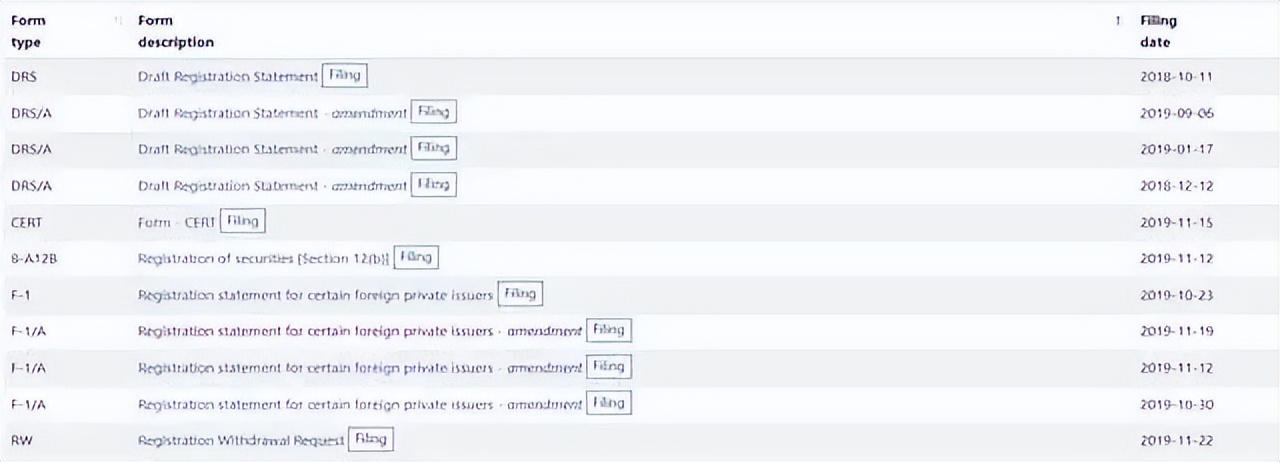Open the Filing button in the DRS row
Image resolution: width=1280 pixels, height=462 pixels.
[x=345, y=76]
